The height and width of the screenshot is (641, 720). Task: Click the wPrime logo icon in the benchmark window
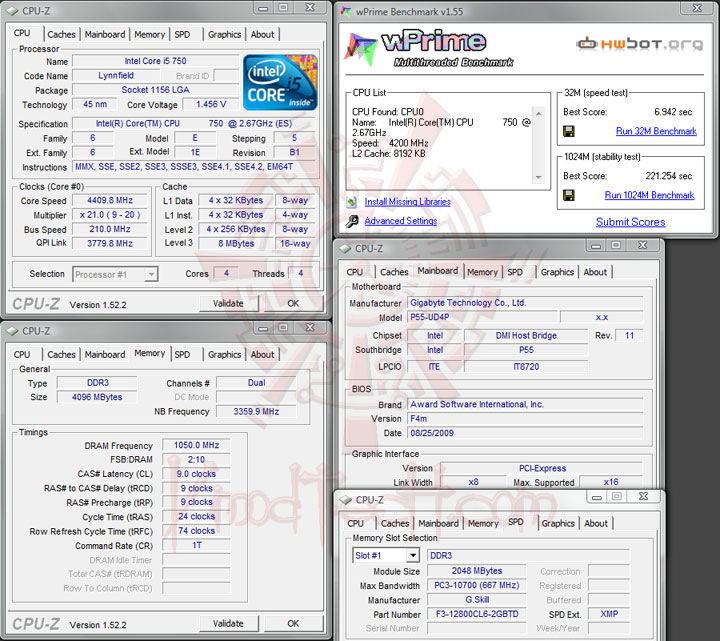(360, 49)
